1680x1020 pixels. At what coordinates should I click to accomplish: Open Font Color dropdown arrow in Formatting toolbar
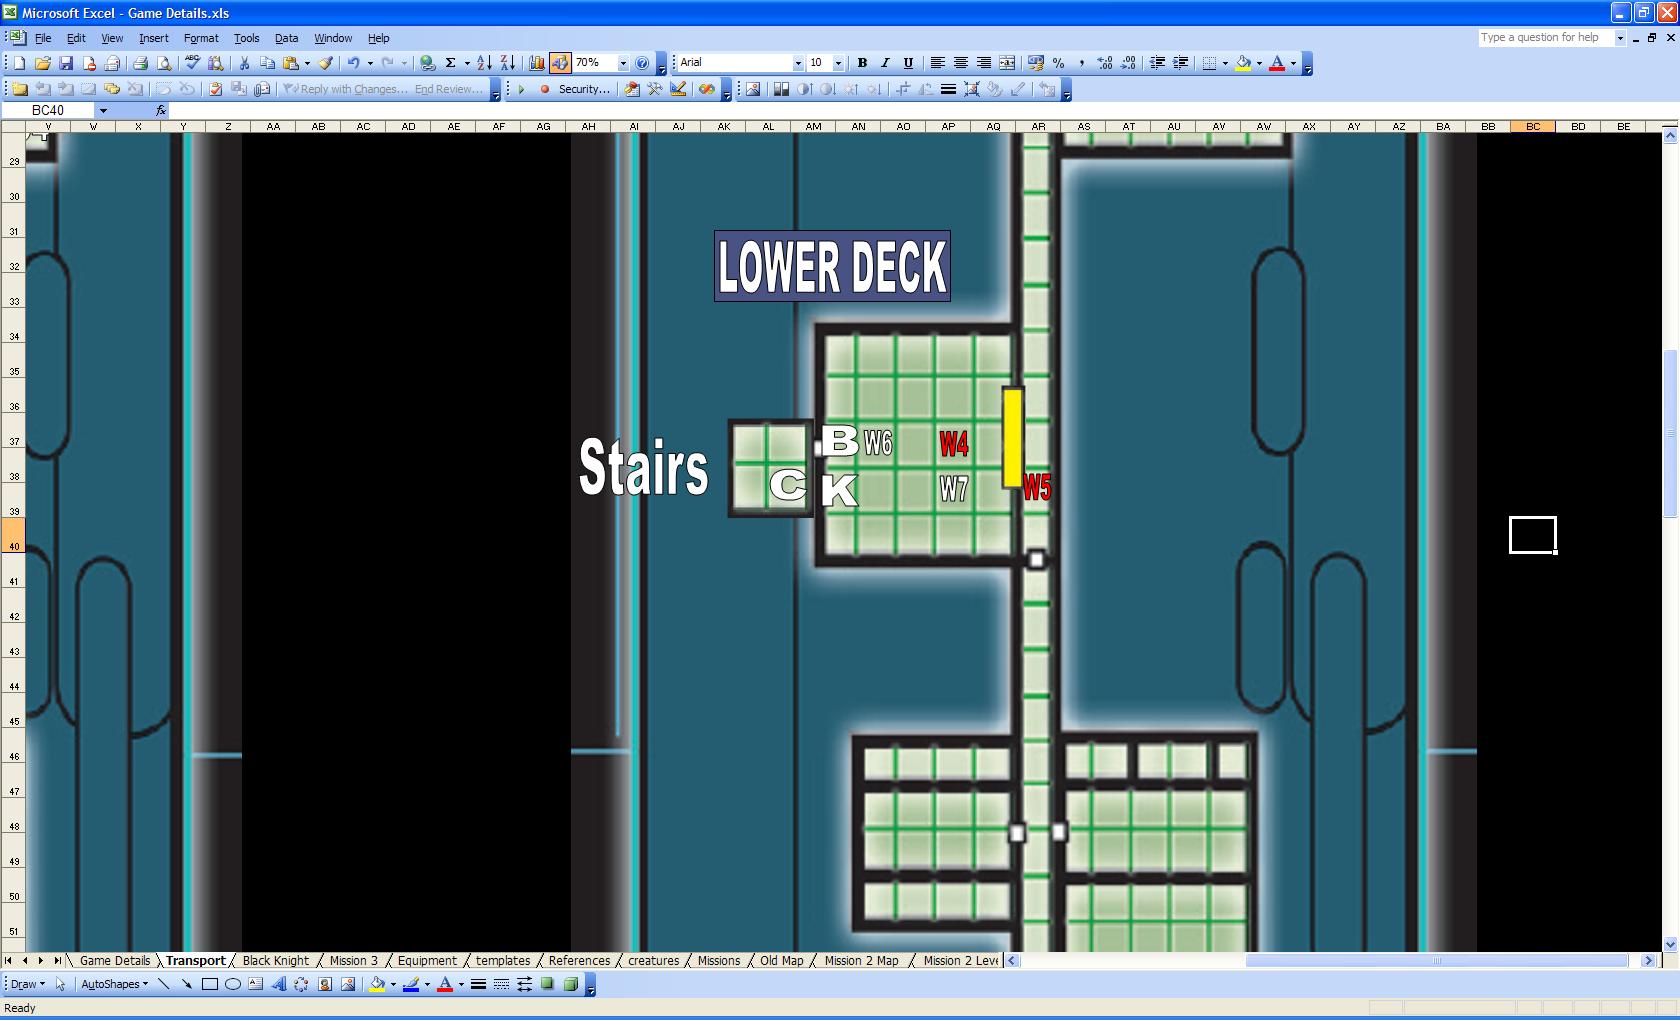(x=1293, y=63)
